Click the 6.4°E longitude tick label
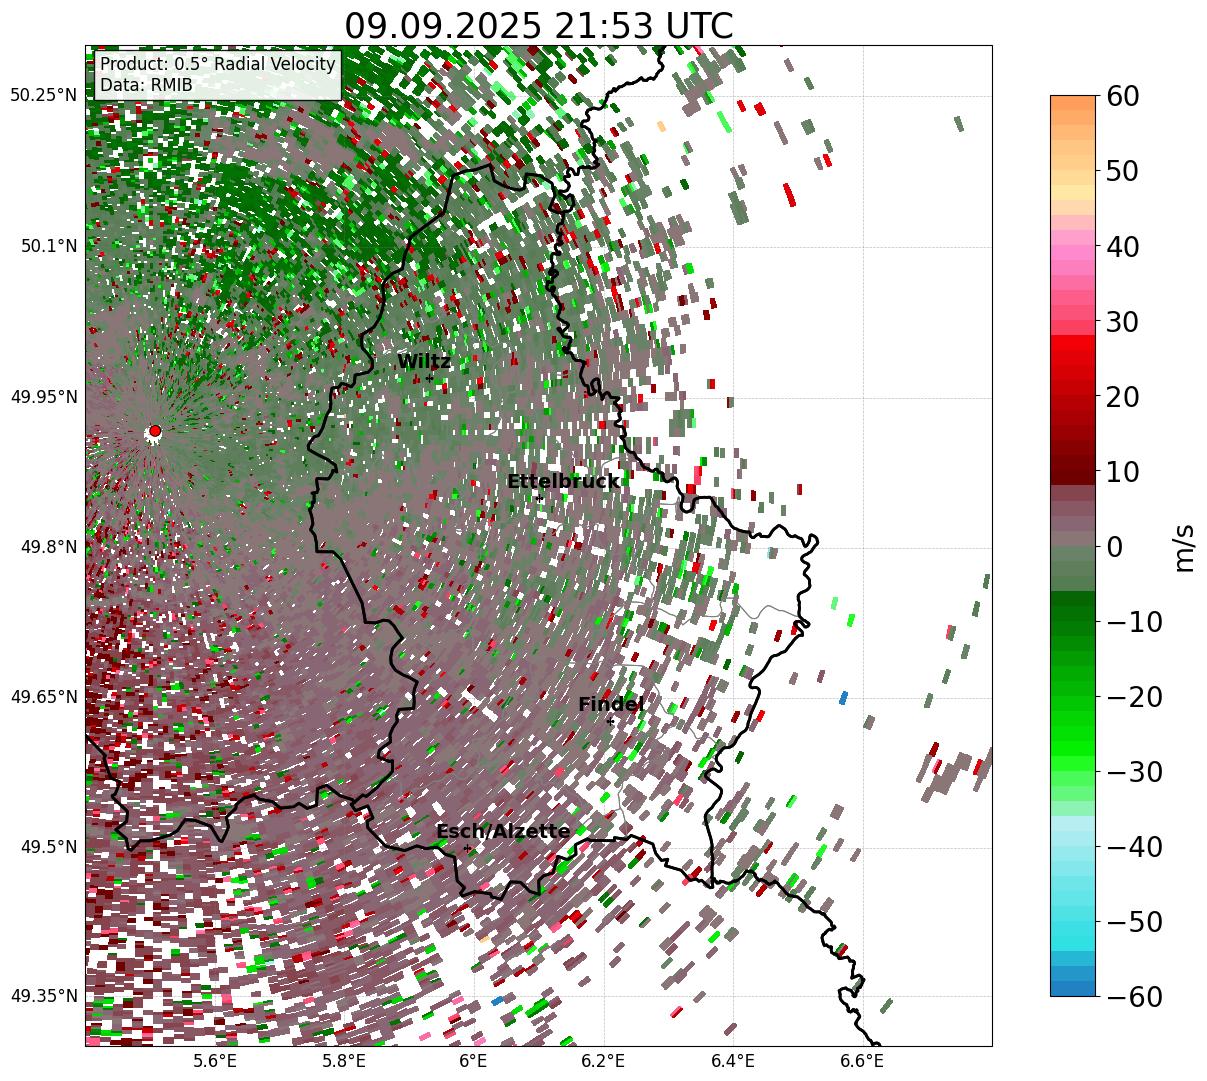 coord(733,1061)
